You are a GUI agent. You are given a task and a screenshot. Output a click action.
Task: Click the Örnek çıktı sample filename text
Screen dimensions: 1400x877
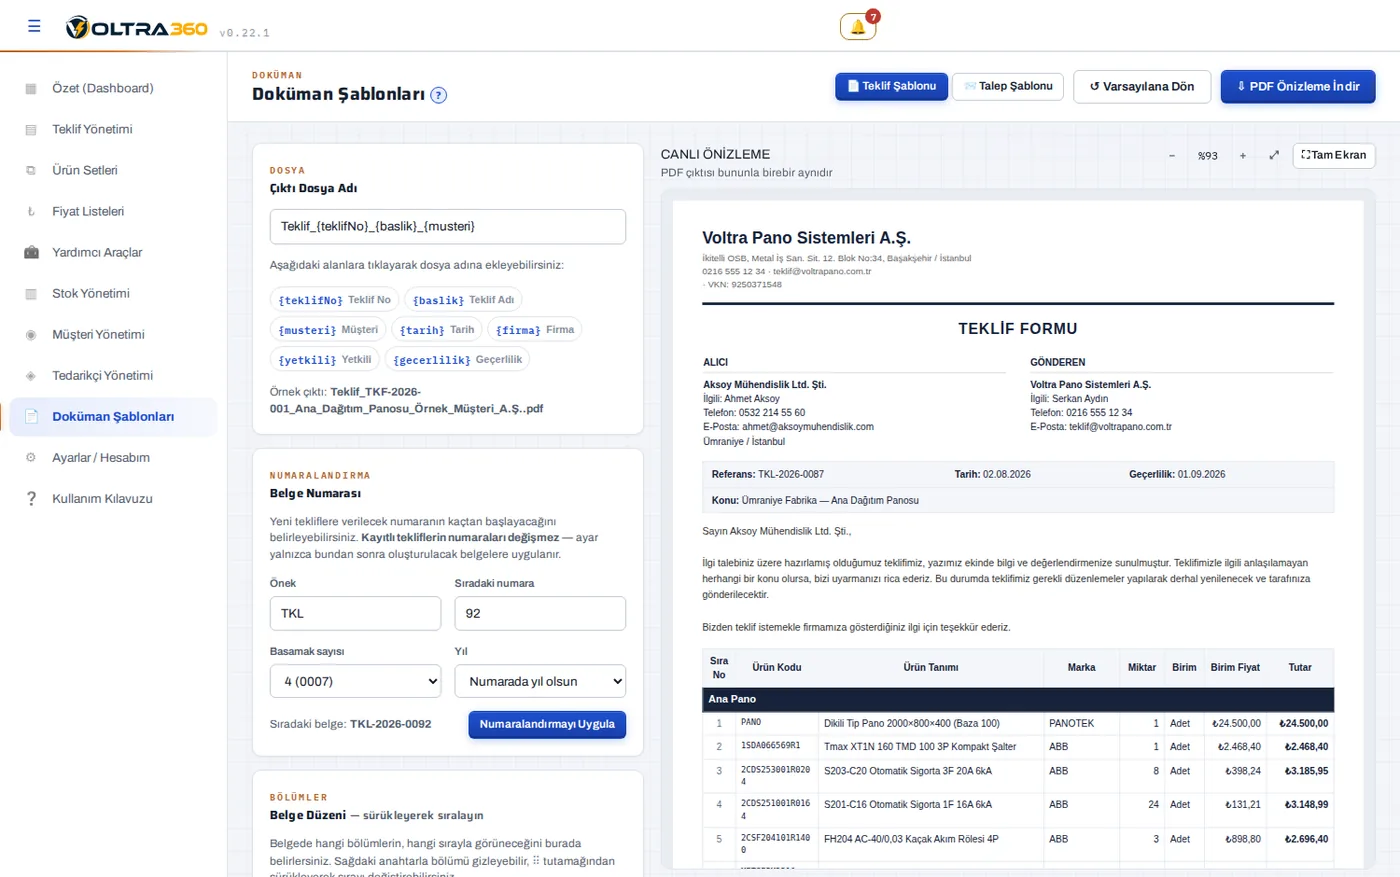(407, 401)
